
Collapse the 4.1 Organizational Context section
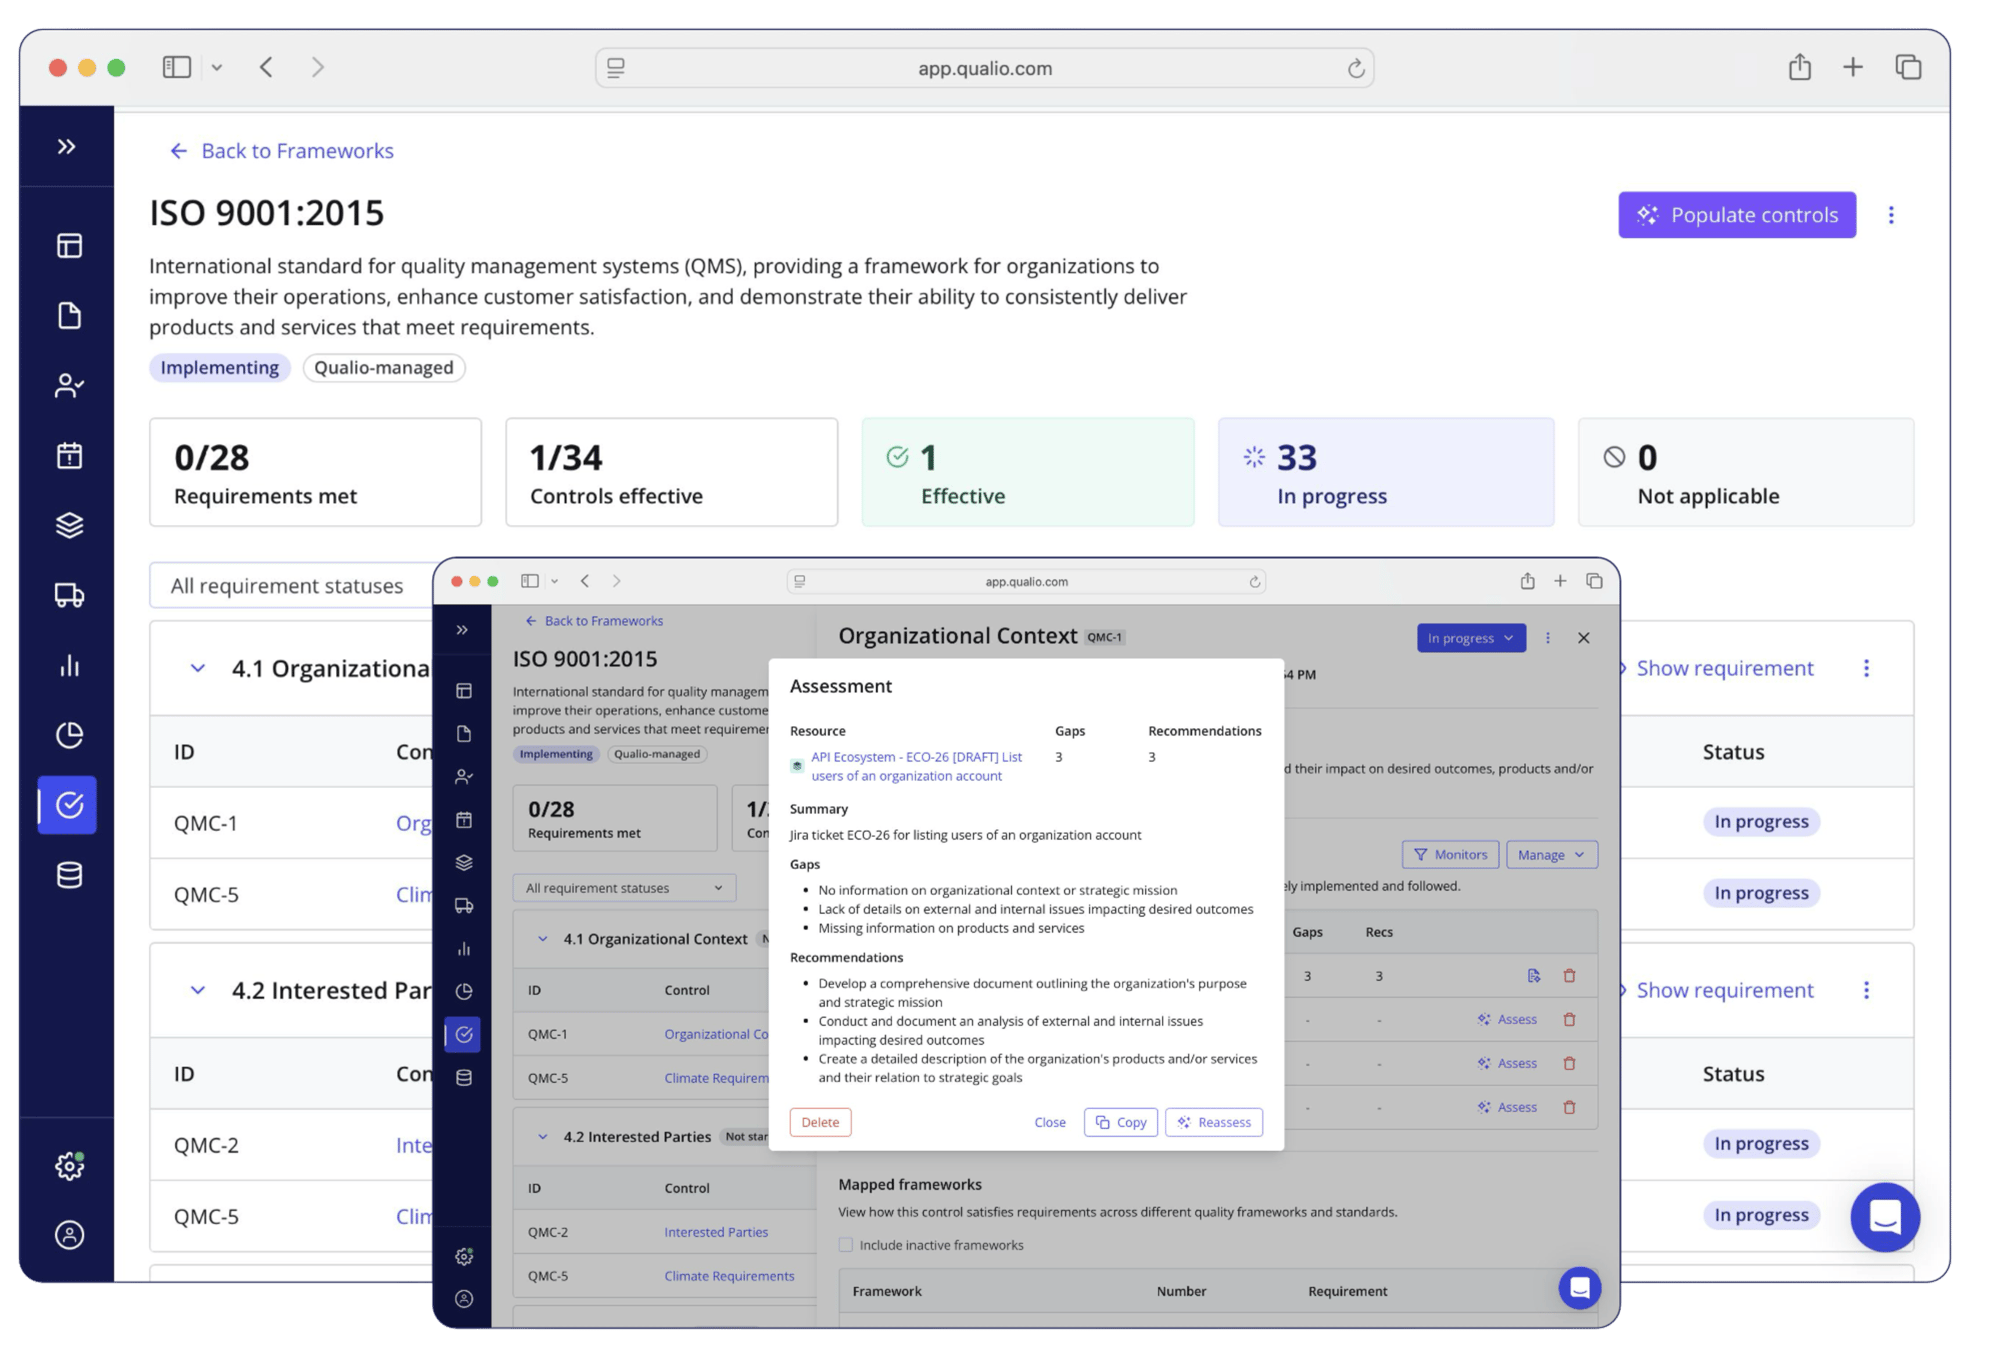tap(197, 668)
